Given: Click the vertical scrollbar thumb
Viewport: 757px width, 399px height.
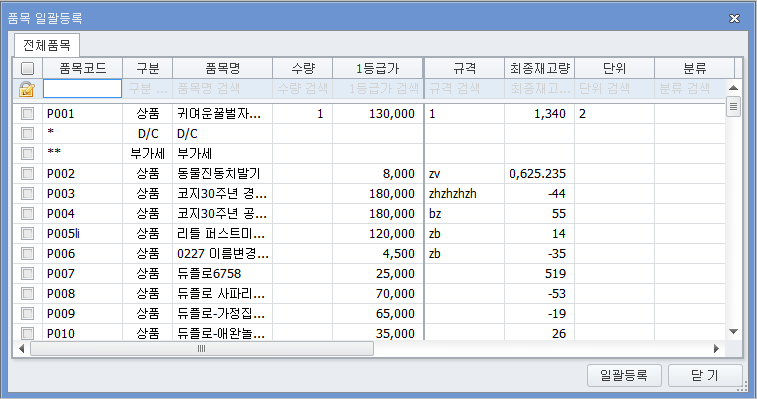Looking at the screenshot, I should (733, 107).
